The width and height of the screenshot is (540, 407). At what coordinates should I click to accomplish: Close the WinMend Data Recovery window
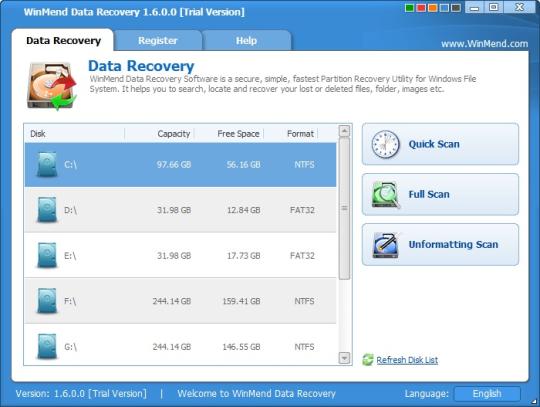(519, 7)
